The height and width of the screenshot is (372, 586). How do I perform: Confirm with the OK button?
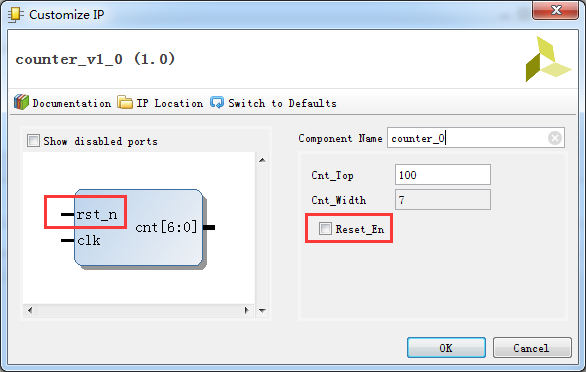[446, 348]
